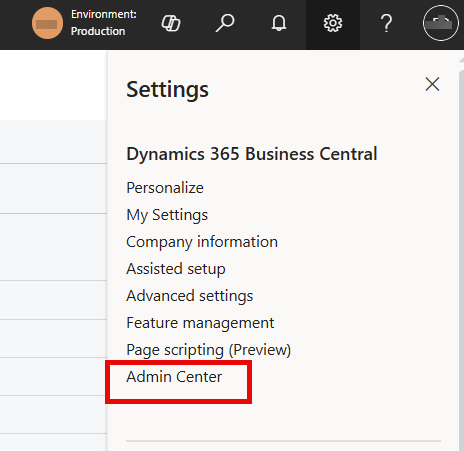
Task: Click the Environment: Production label
Action: [104, 23]
